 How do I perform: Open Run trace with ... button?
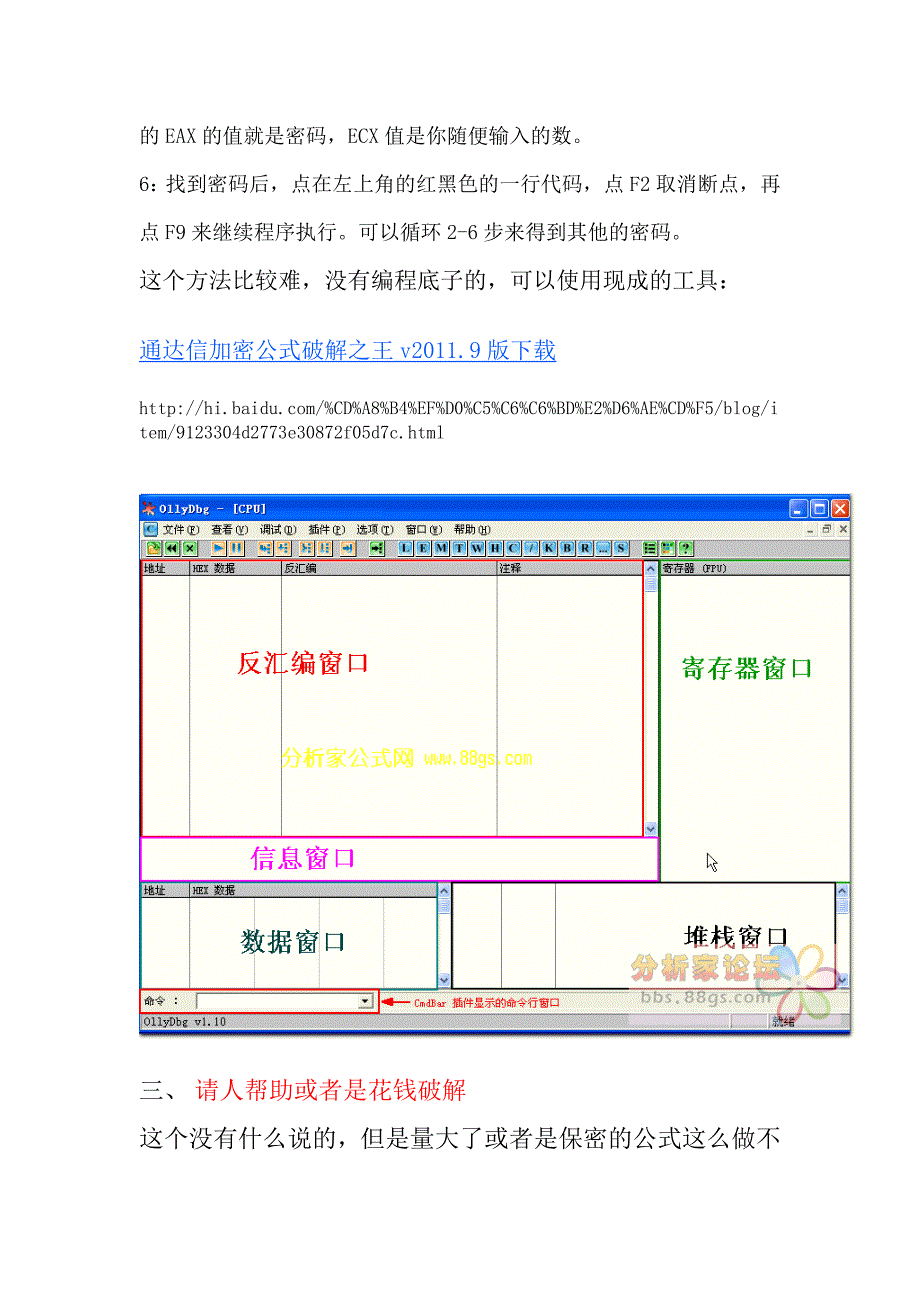tap(603, 548)
